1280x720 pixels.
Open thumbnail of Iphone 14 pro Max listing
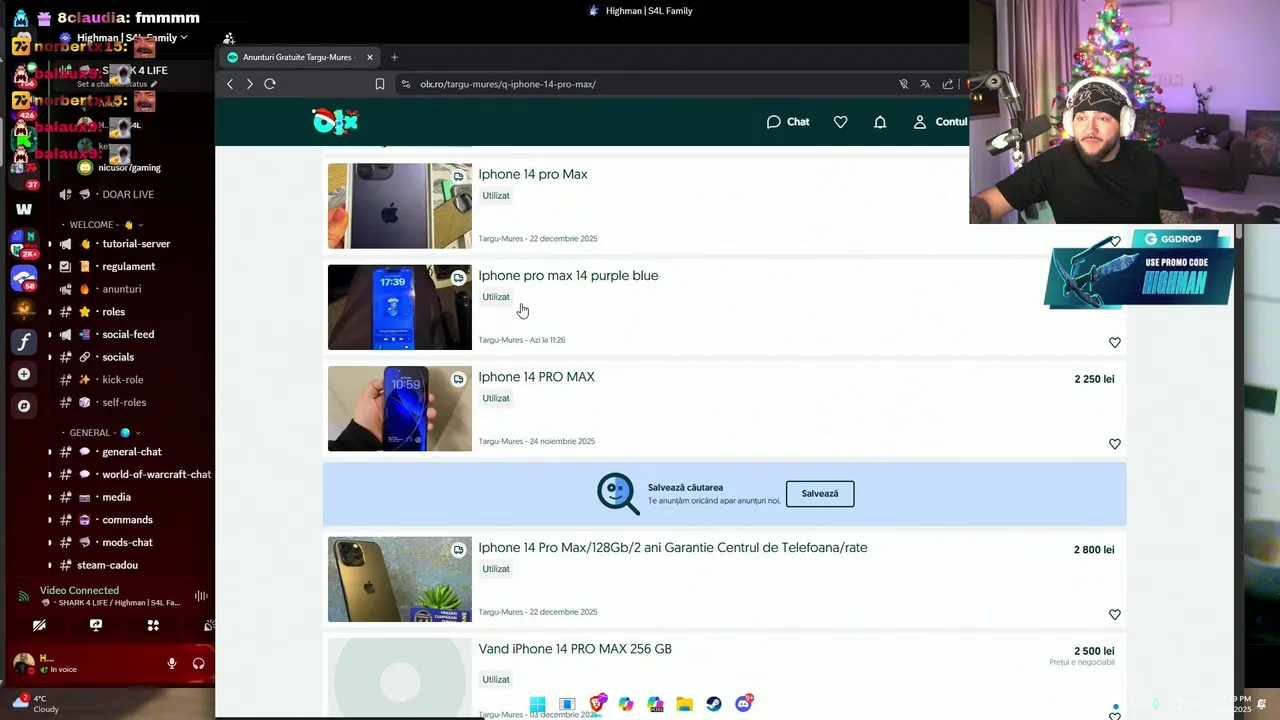pyautogui.click(x=400, y=206)
